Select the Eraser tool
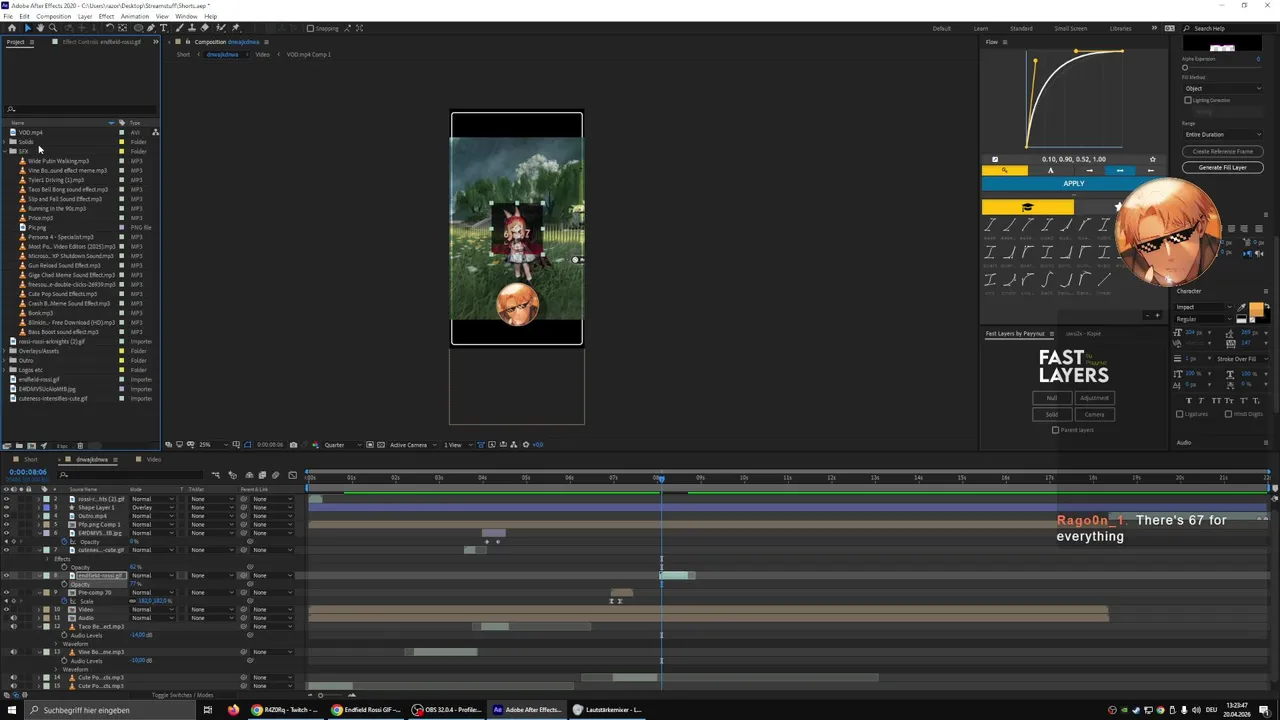The width and height of the screenshot is (1280, 720). tap(204, 28)
